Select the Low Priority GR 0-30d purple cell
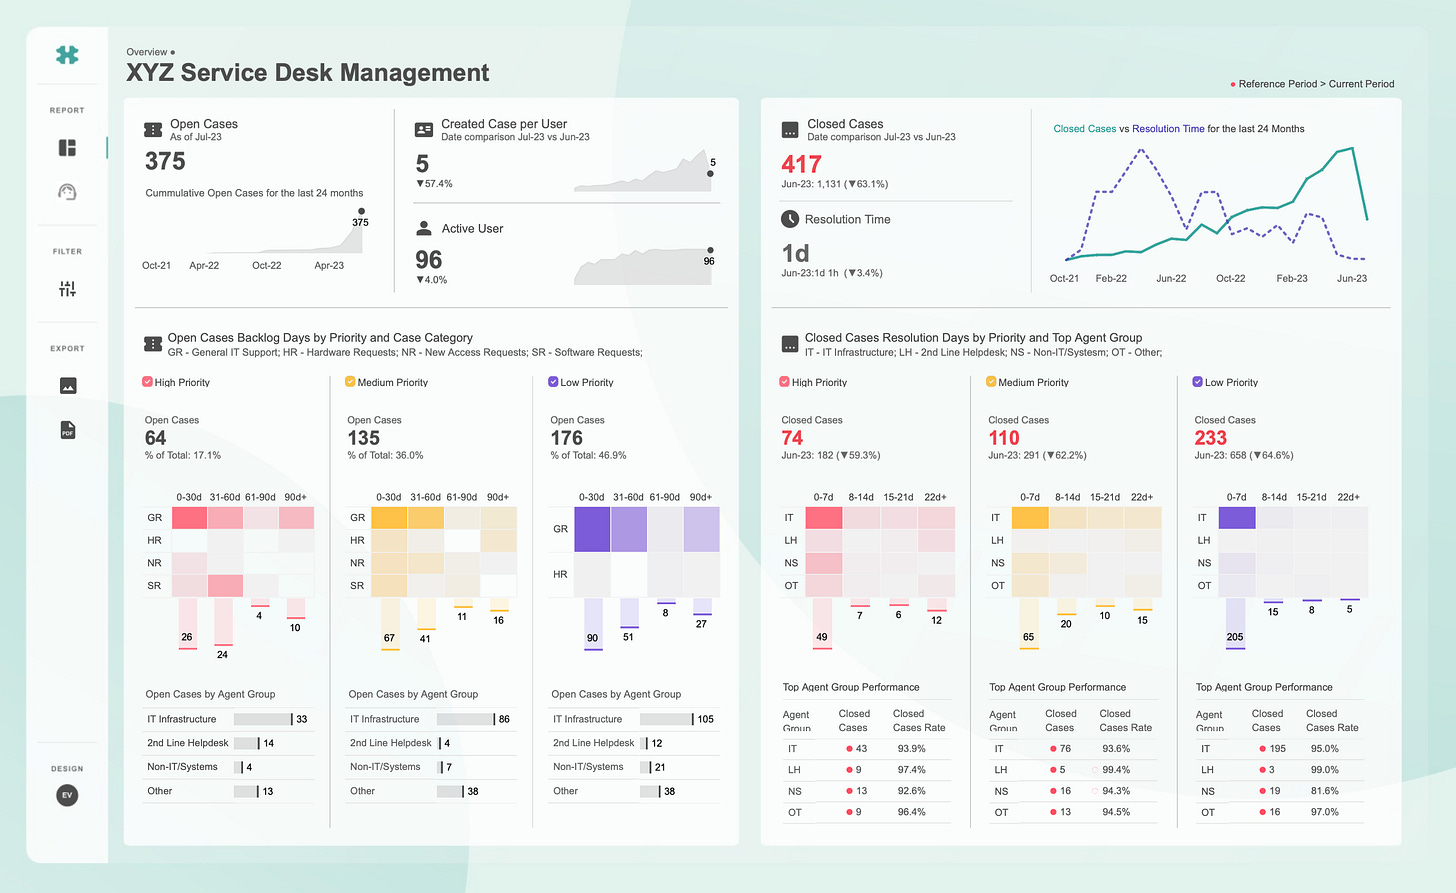Screen dimensions: 1456x893 (592, 529)
